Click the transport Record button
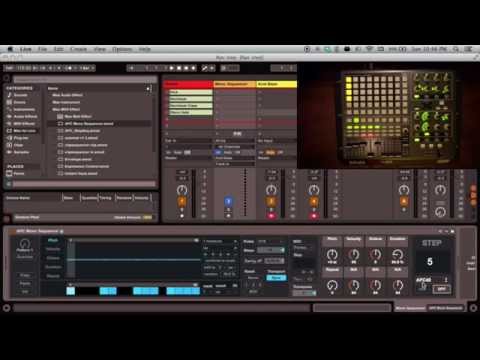The image size is (480, 360). 186,68
